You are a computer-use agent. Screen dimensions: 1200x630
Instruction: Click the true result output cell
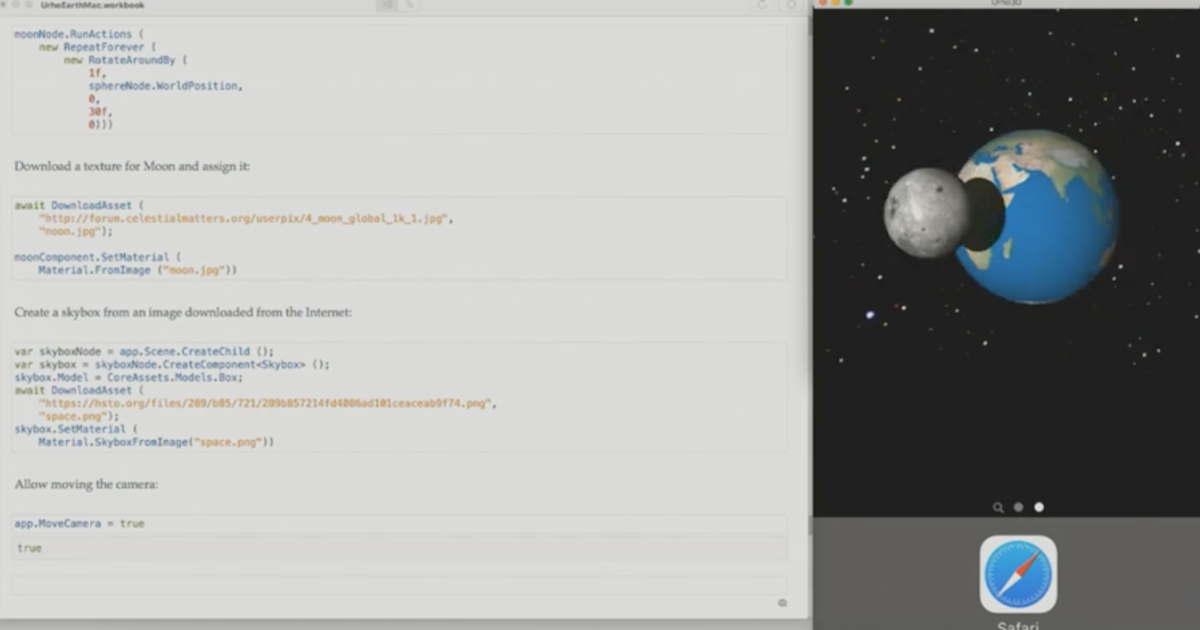(29, 547)
